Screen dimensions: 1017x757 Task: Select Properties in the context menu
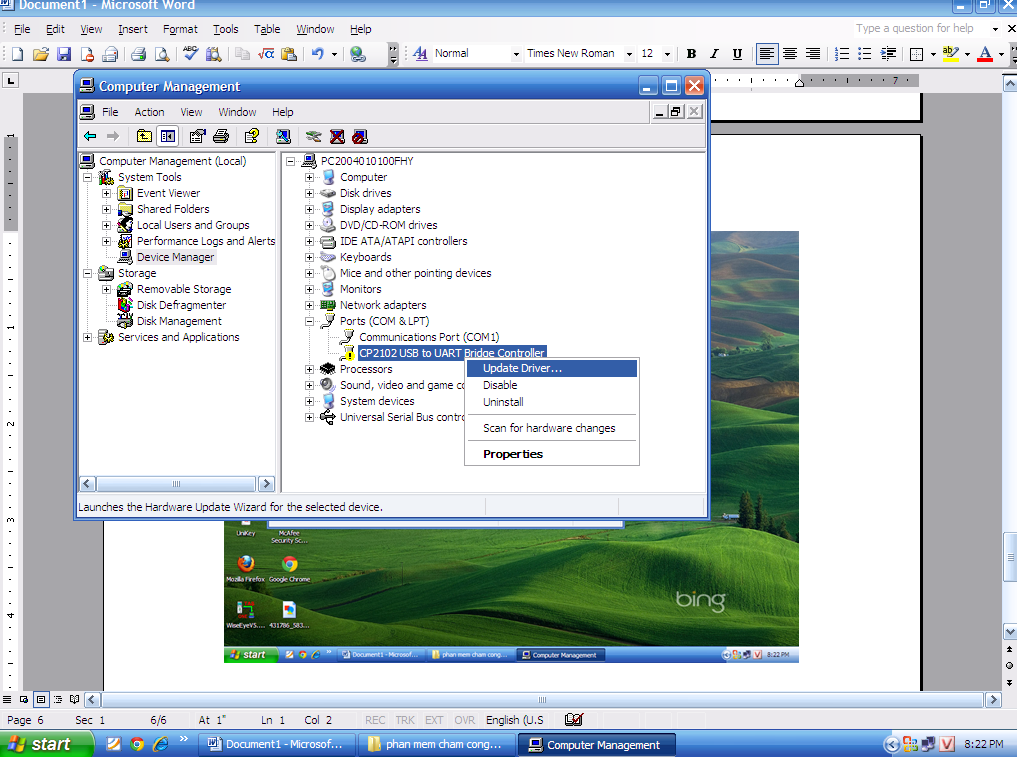[x=513, y=454]
